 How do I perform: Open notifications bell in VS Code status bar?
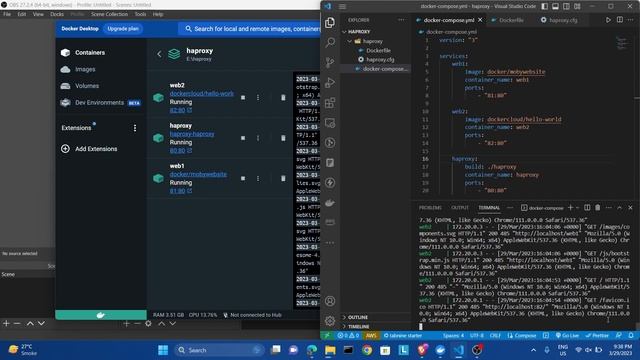(631, 335)
